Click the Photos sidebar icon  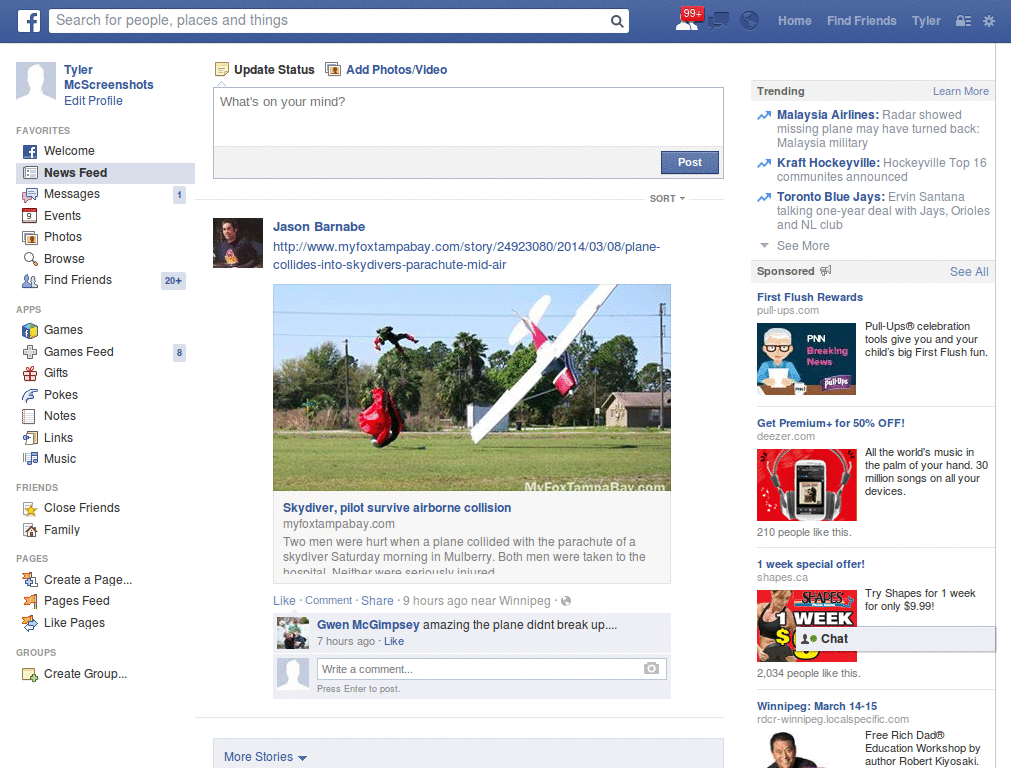30,238
